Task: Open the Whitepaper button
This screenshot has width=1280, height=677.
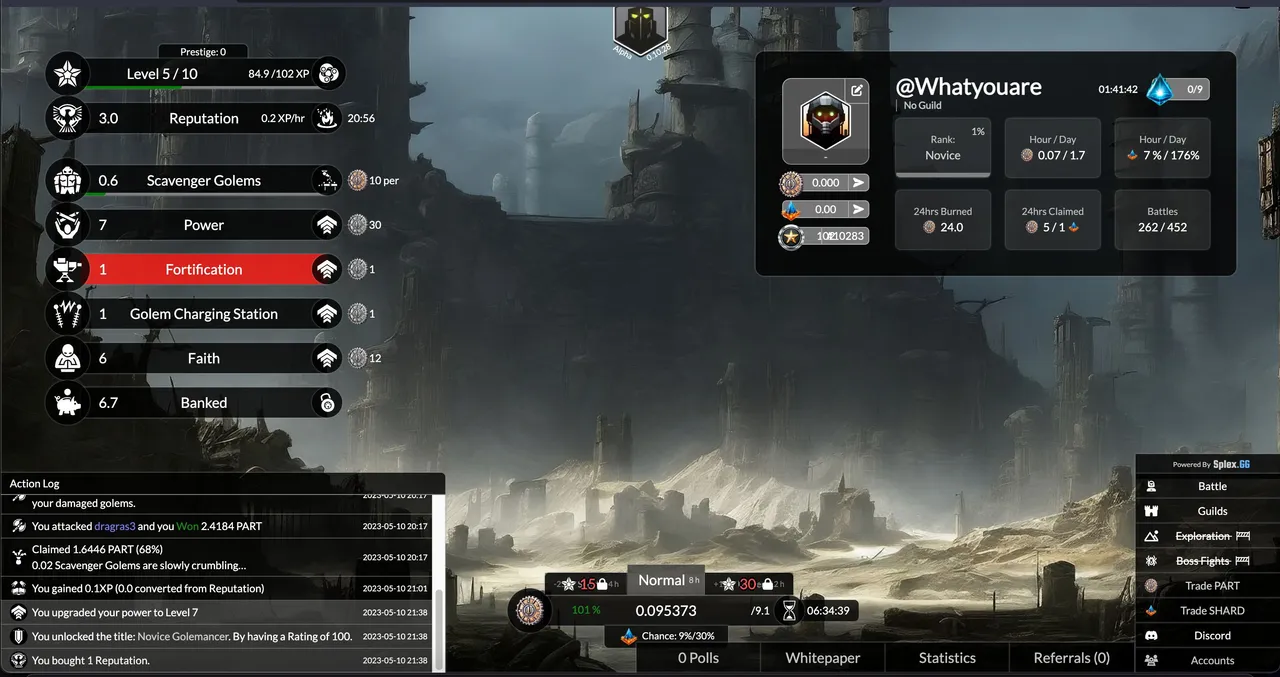Action: tap(822, 657)
